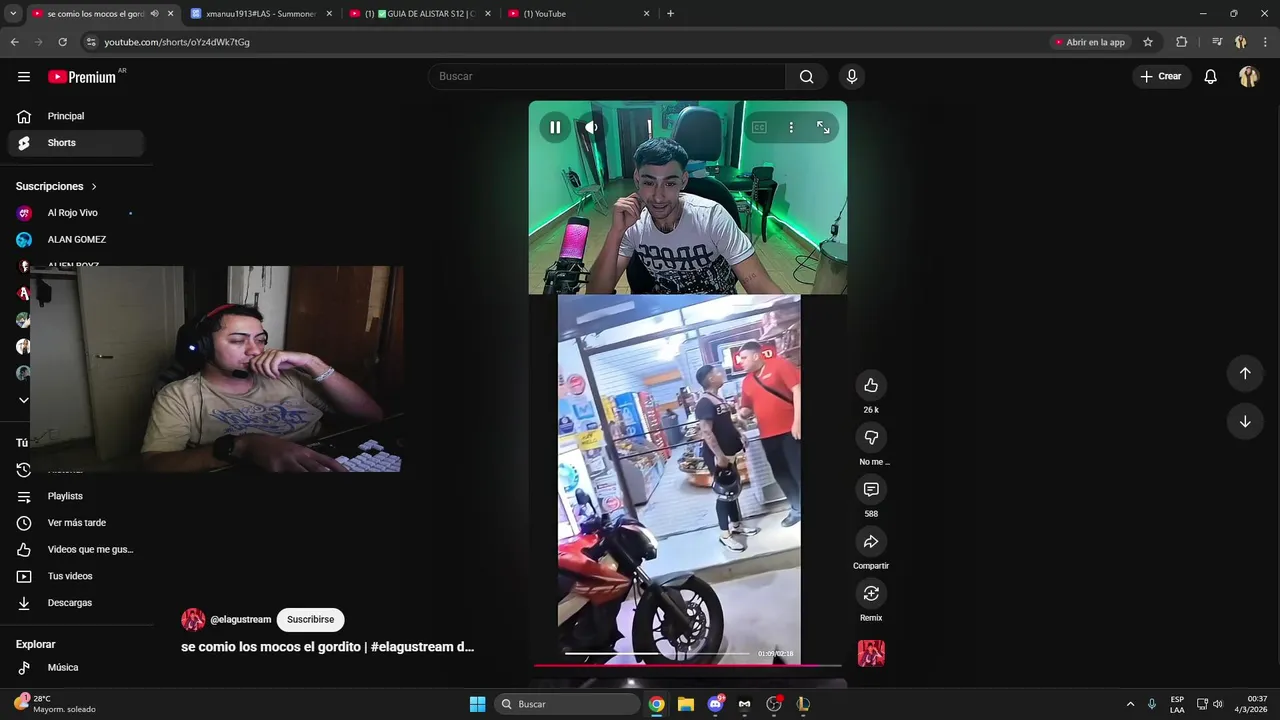Screen dimensions: 1280x720
Task: Open the sound source thumbnail
Action: pos(871,653)
